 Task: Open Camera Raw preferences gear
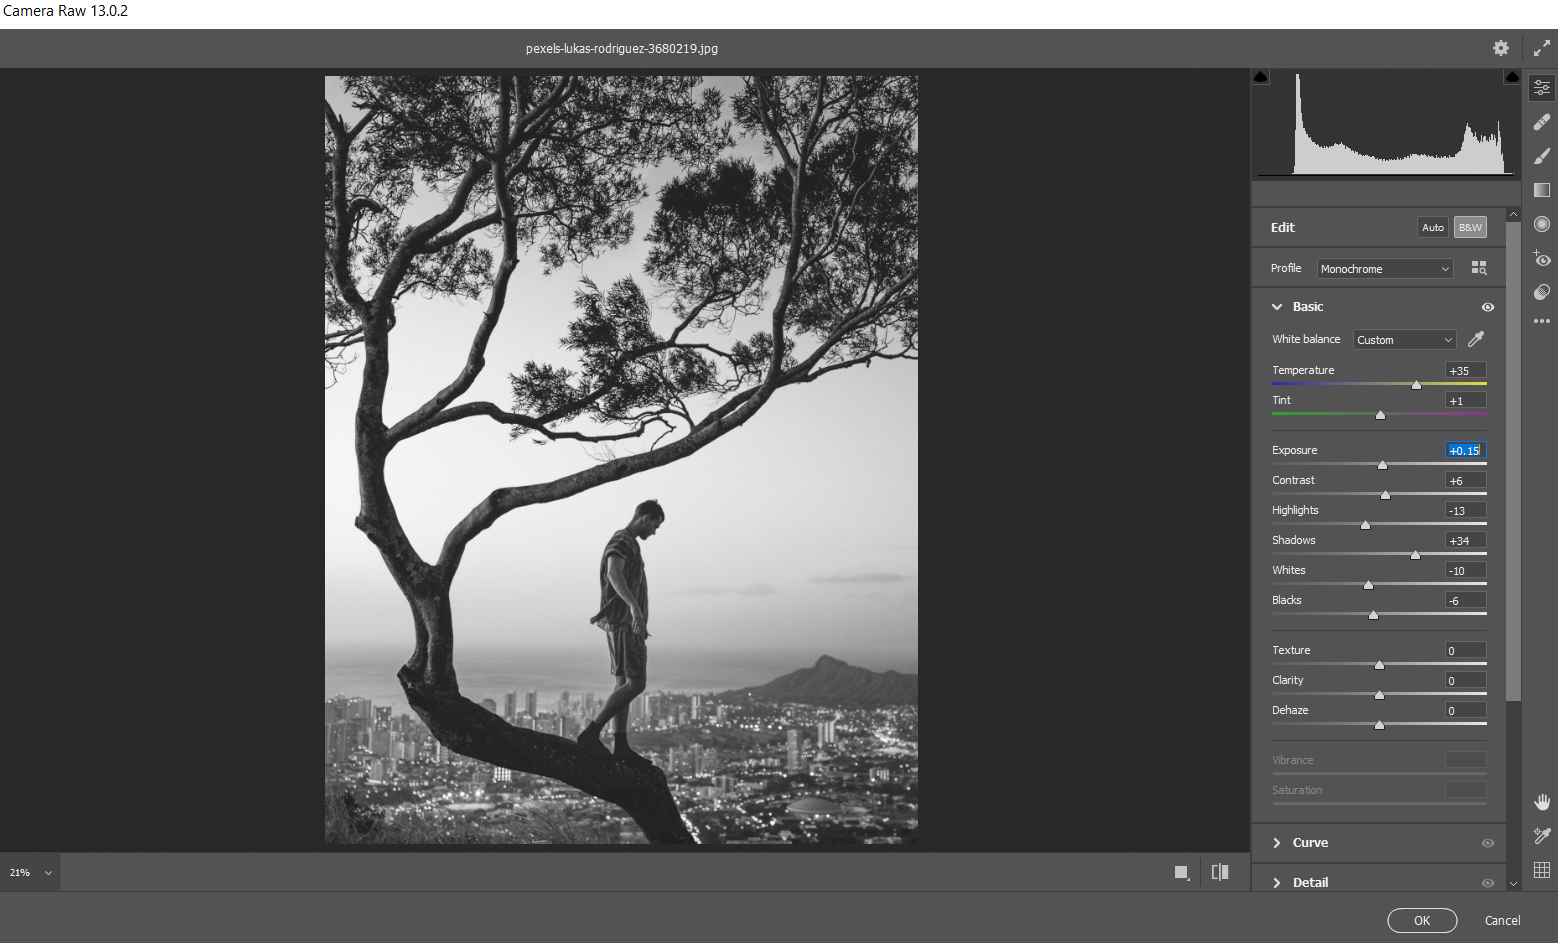tap(1500, 47)
